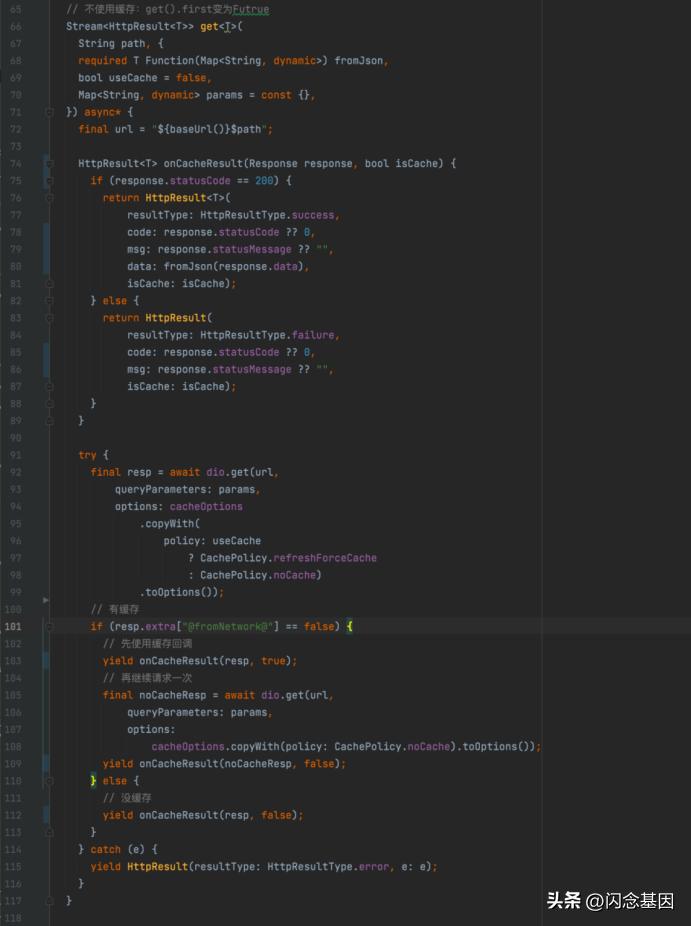Screen dimensions: 691x926
Task: Collapse the onCacheResult function fold at line 74
Action: (50, 164)
